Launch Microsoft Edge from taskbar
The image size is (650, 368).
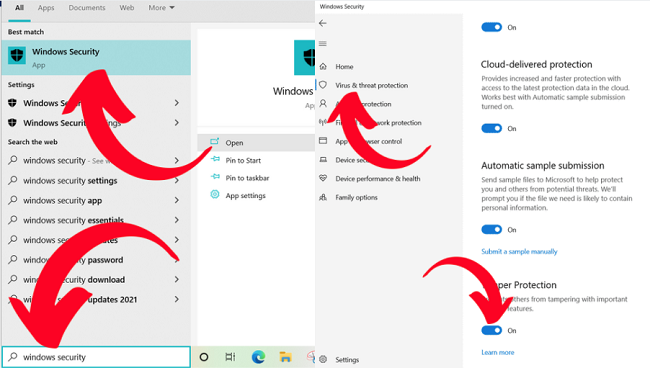pos(258,357)
